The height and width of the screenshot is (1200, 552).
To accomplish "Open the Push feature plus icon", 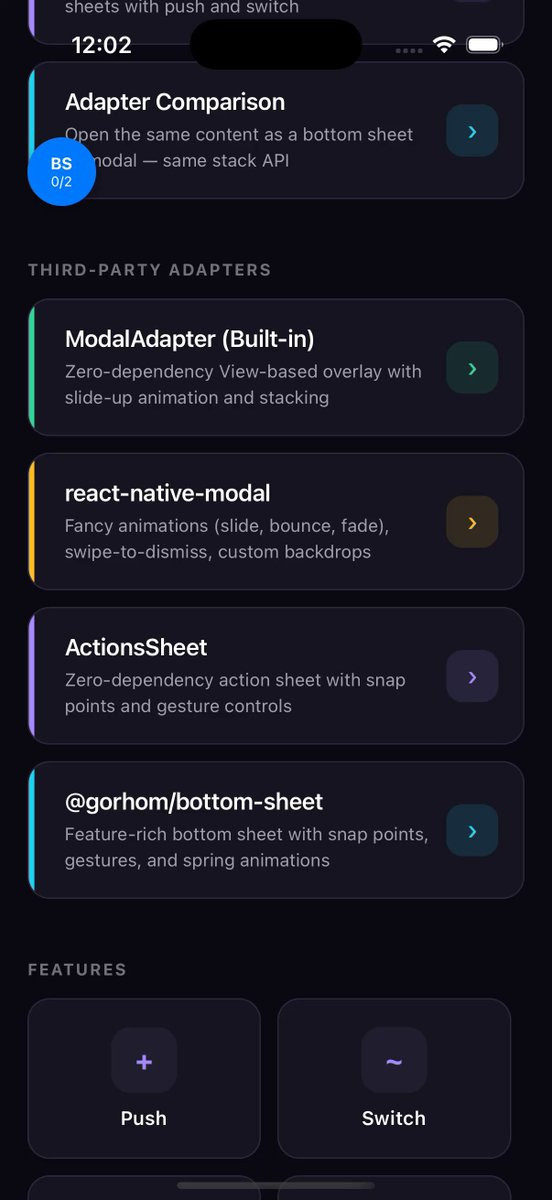I will pyautogui.click(x=144, y=1060).
